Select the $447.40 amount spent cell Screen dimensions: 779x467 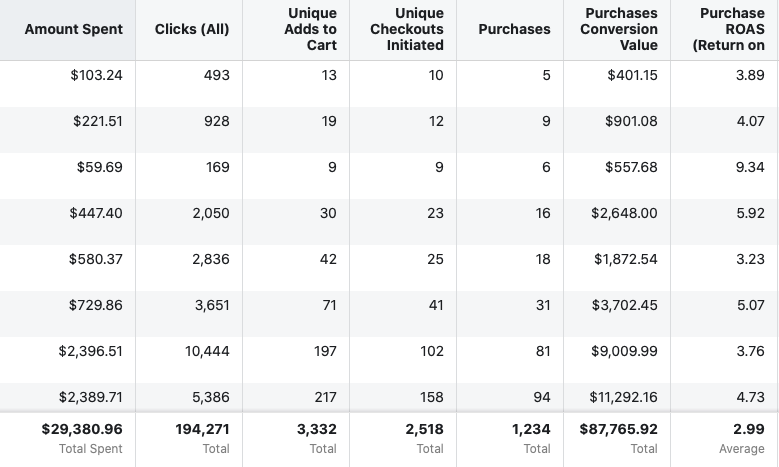(96, 213)
